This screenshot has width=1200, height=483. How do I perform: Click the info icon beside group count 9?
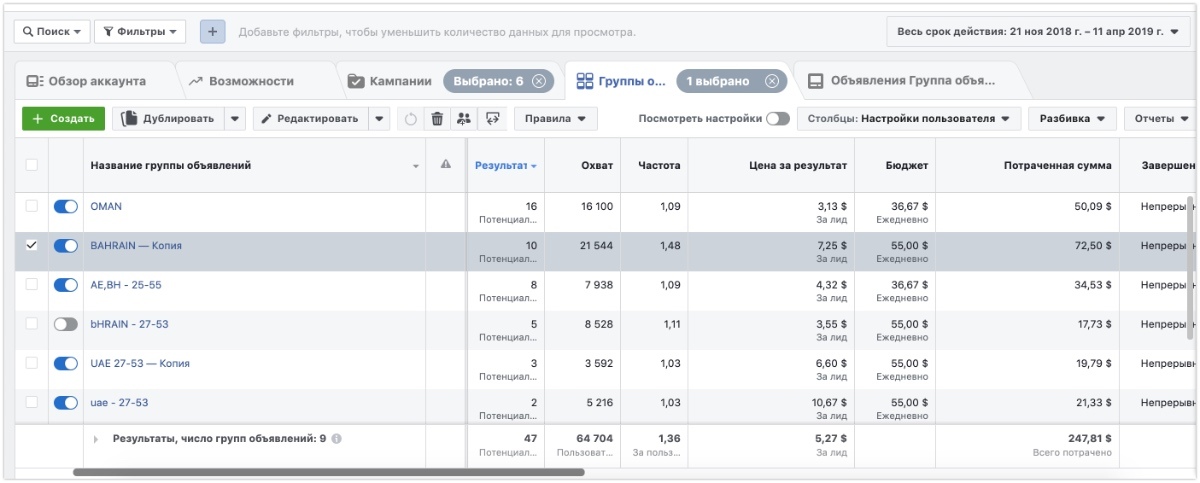pos(337,439)
